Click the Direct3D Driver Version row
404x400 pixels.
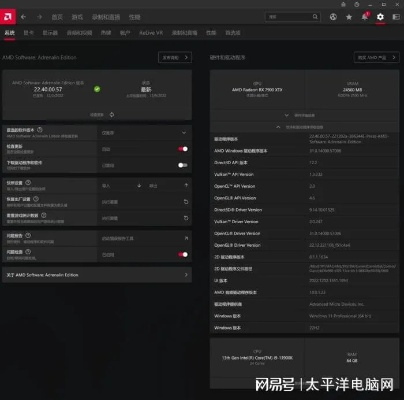tap(304, 210)
